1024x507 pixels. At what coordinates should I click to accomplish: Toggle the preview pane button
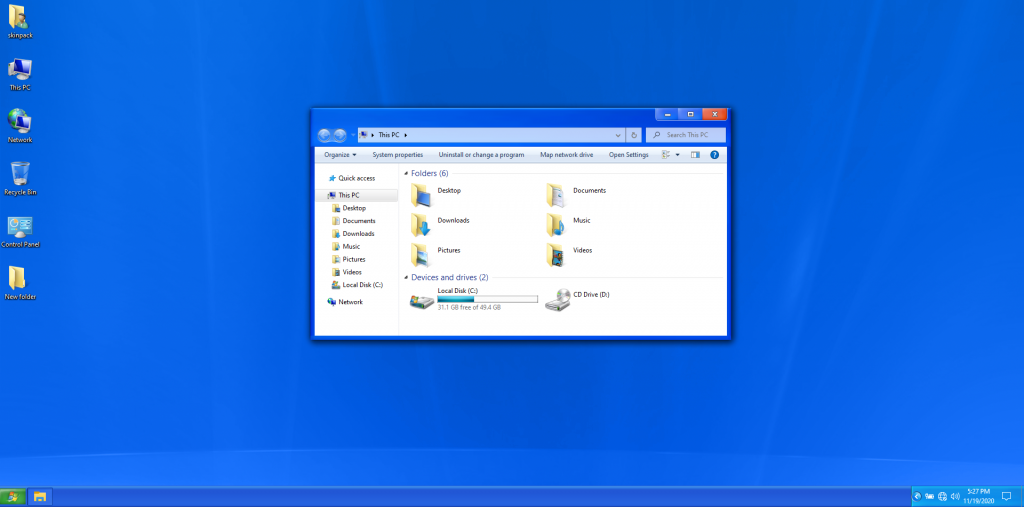pos(696,155)
